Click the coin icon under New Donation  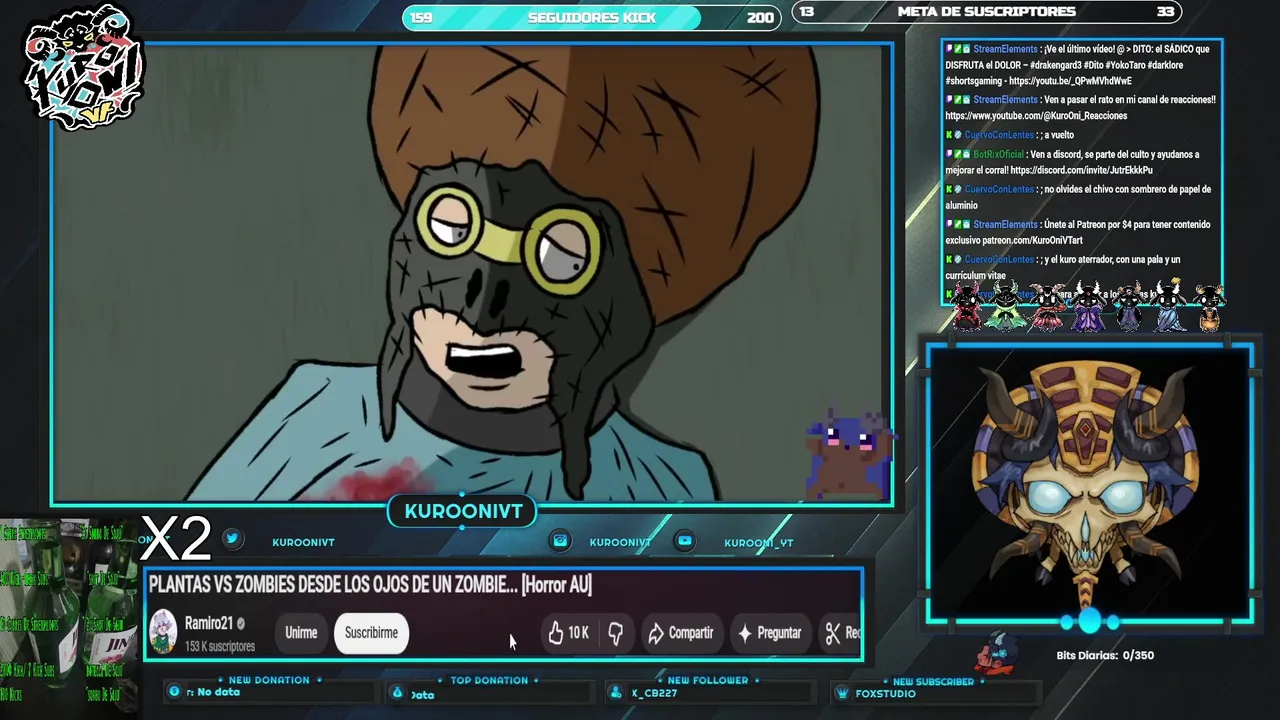click(175, 691)
